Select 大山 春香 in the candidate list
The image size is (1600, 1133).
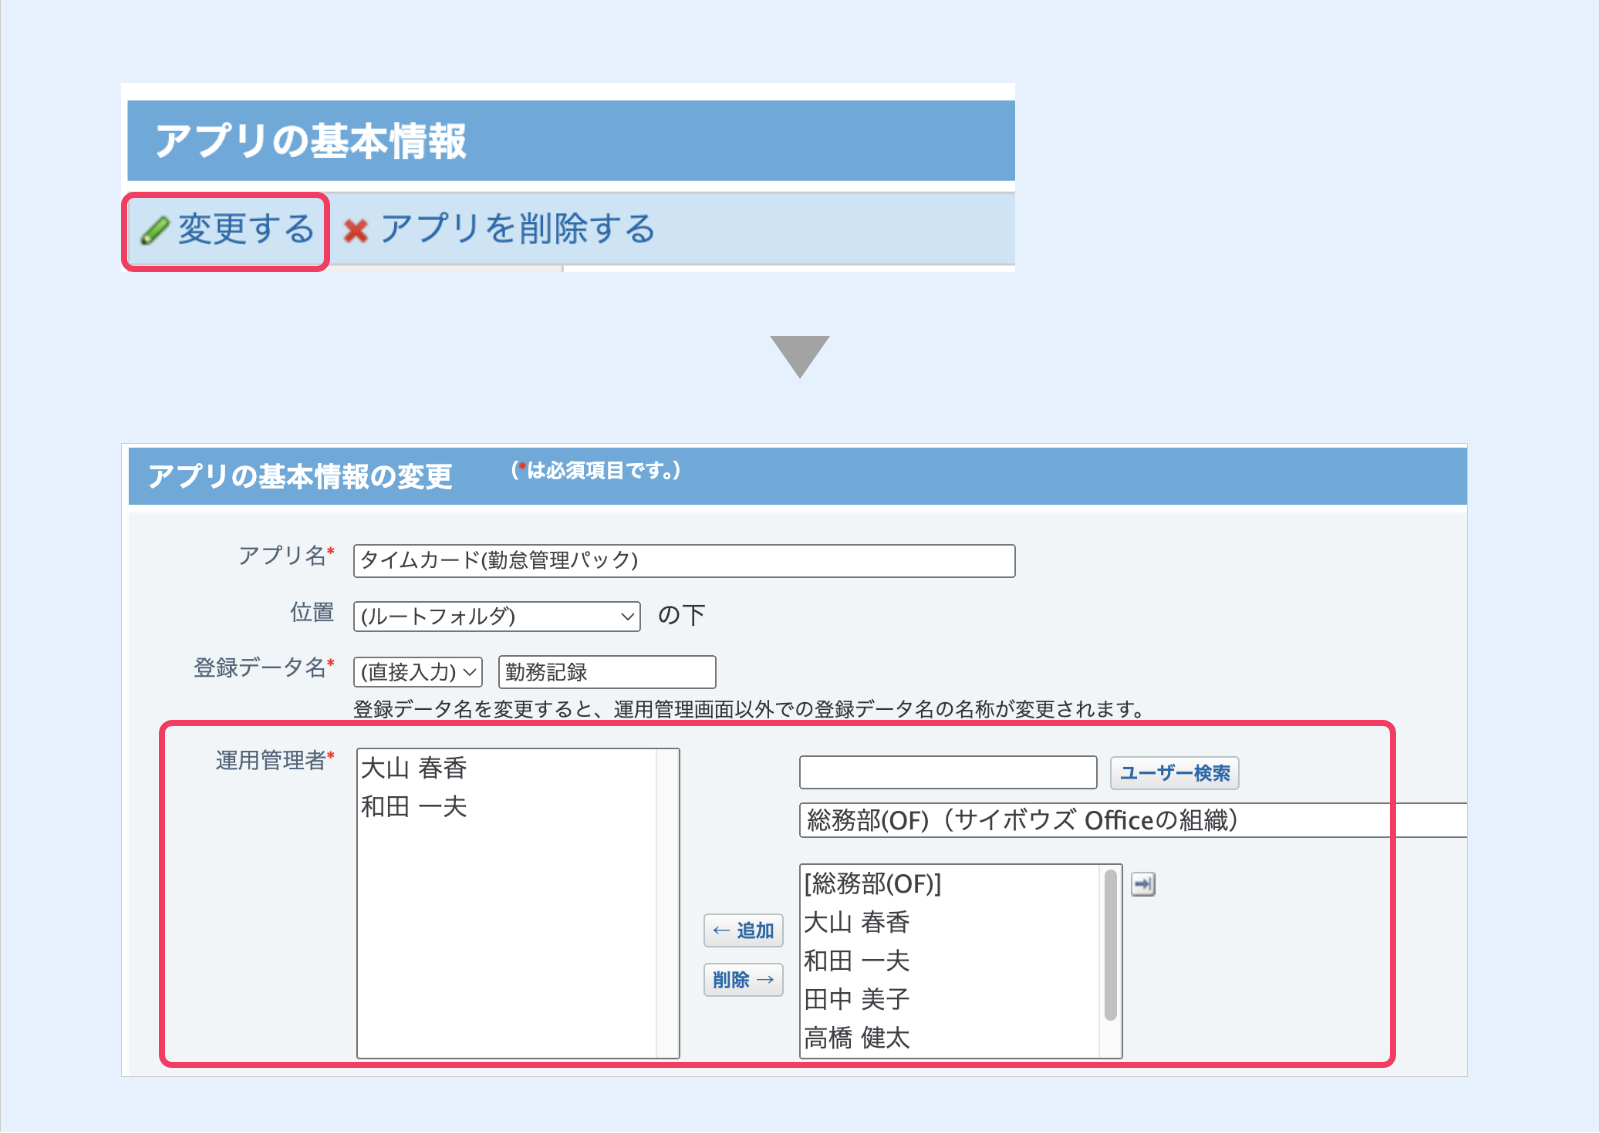[x=857, y=922]
